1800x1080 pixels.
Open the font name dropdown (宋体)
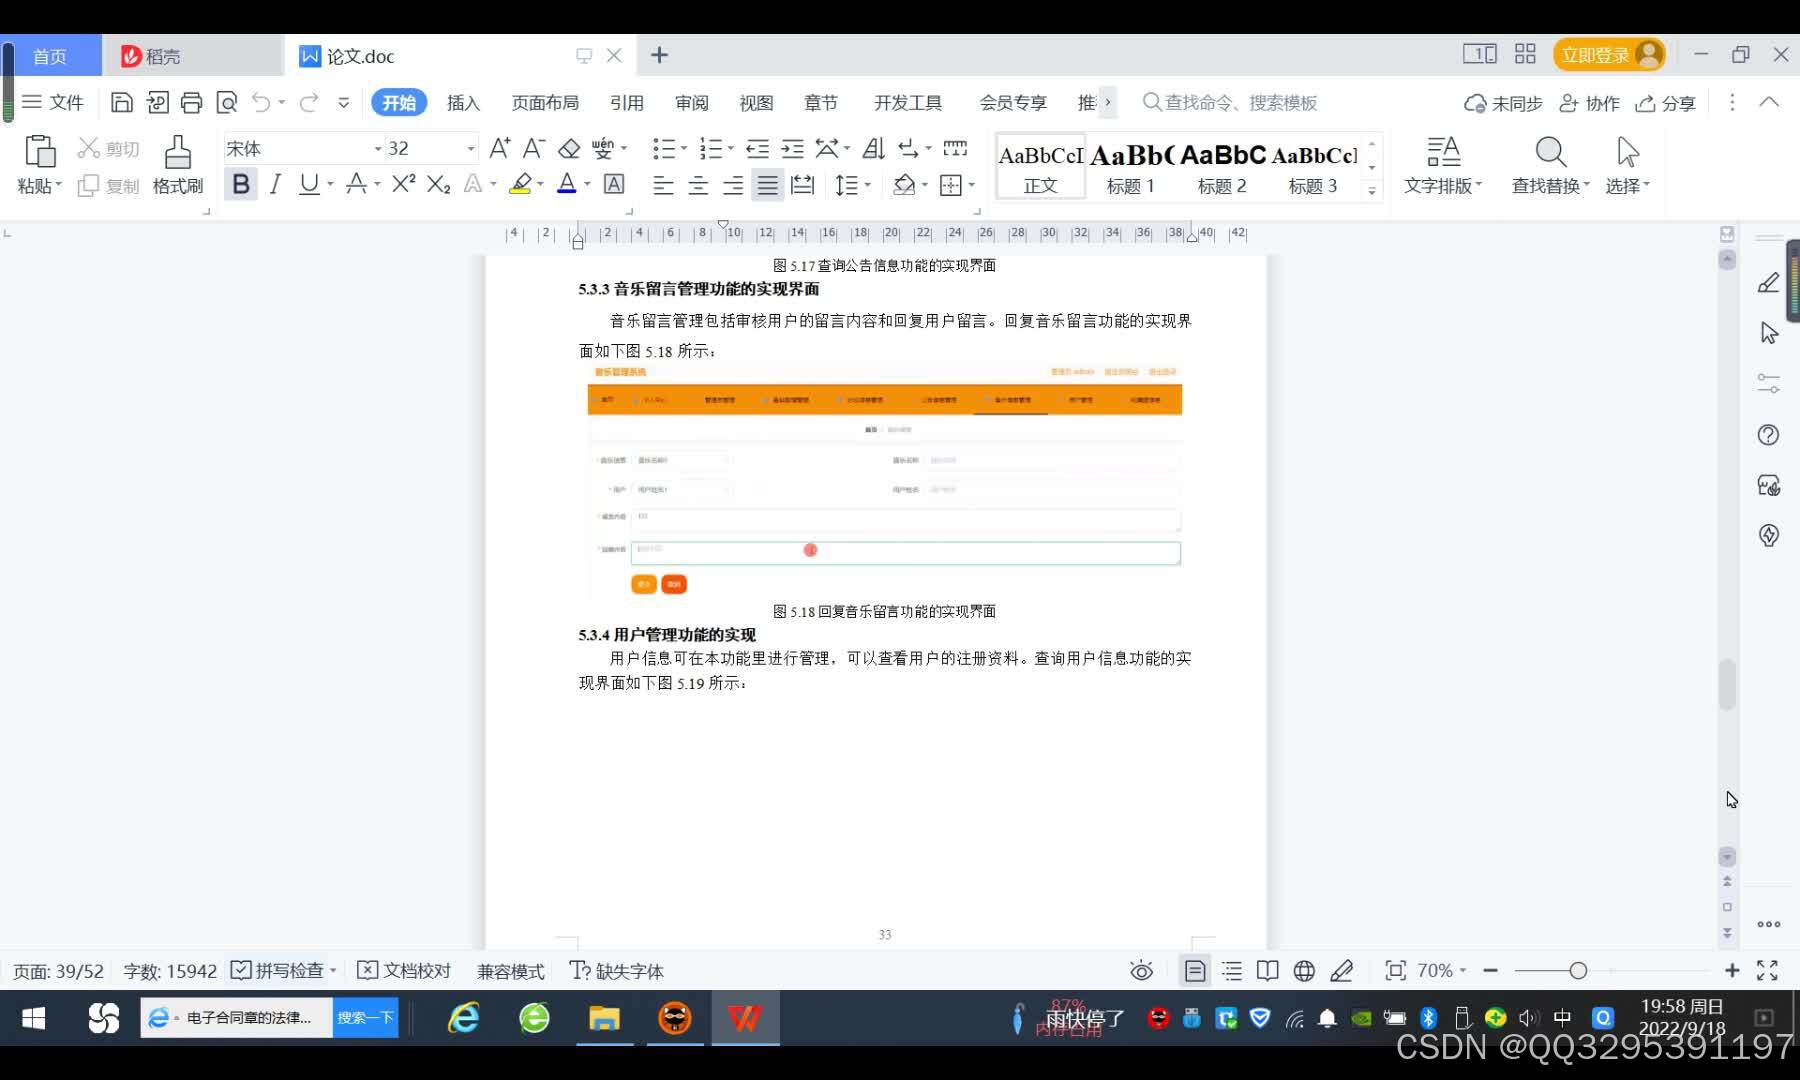pos(378,149)
